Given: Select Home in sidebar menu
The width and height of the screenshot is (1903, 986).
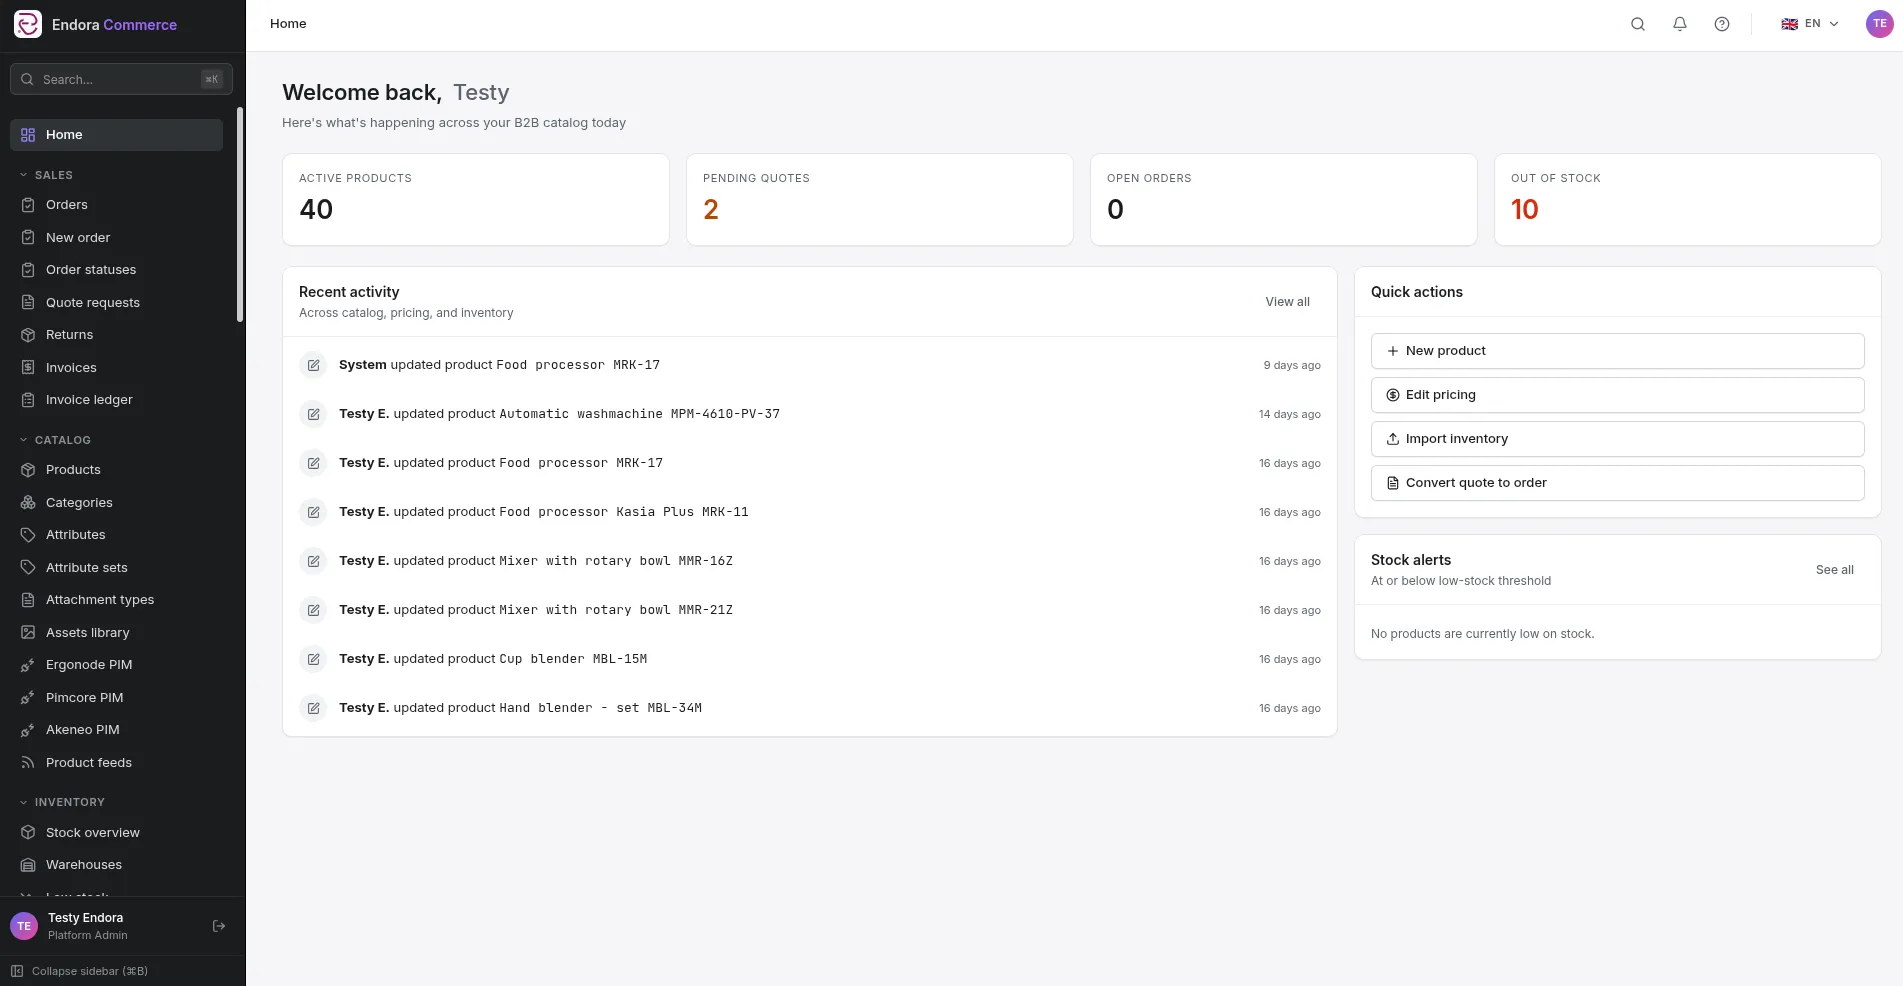Looking at the screenshot, I should click(x=116, y=135).
